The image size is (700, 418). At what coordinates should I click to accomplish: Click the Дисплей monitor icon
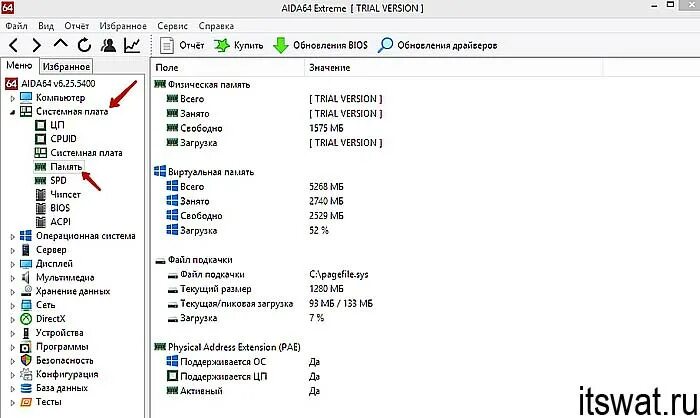pos(26,264)
